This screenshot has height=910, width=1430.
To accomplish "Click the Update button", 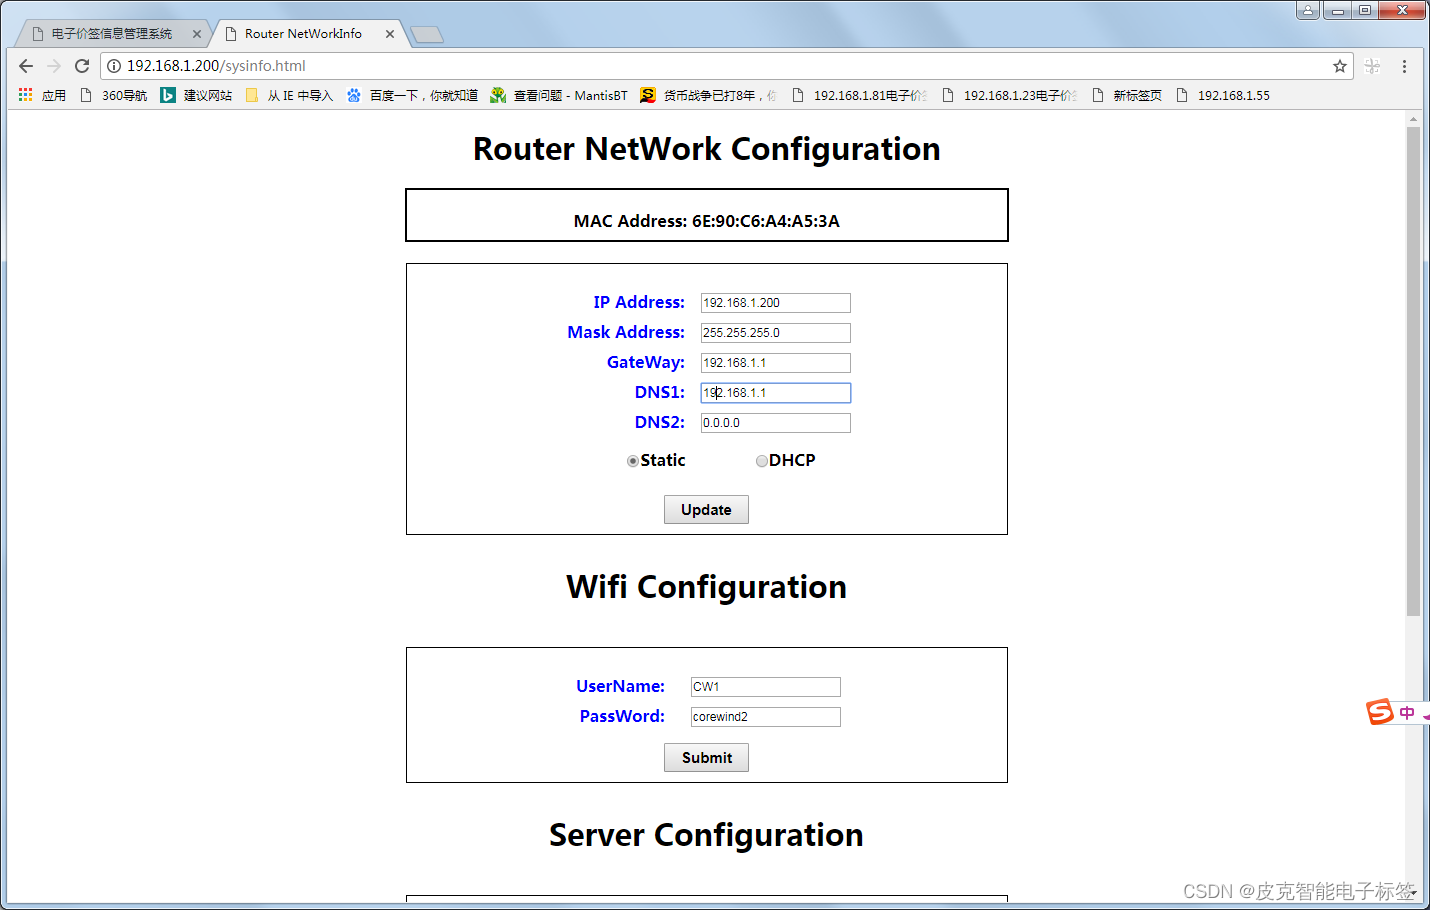I will (706, 510).
